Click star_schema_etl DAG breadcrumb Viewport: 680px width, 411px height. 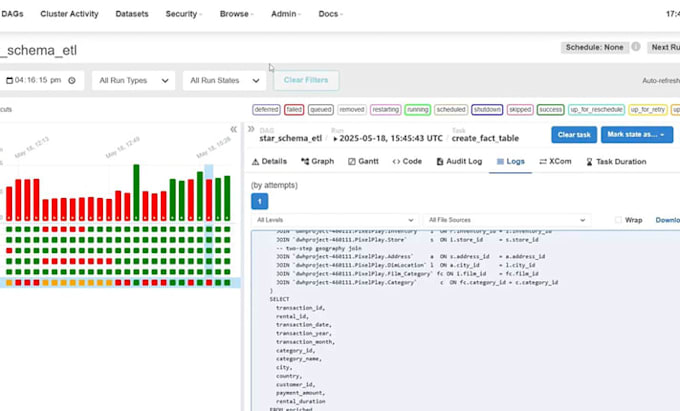(291, 138)
